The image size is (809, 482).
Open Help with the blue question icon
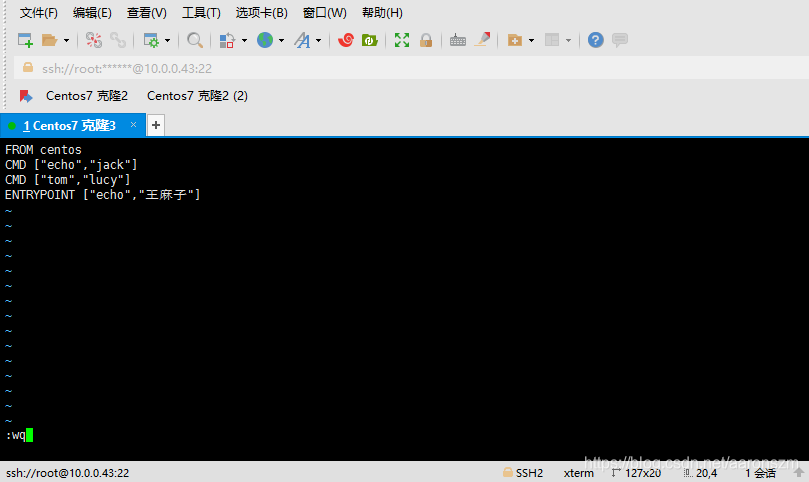tap(595, 40)
